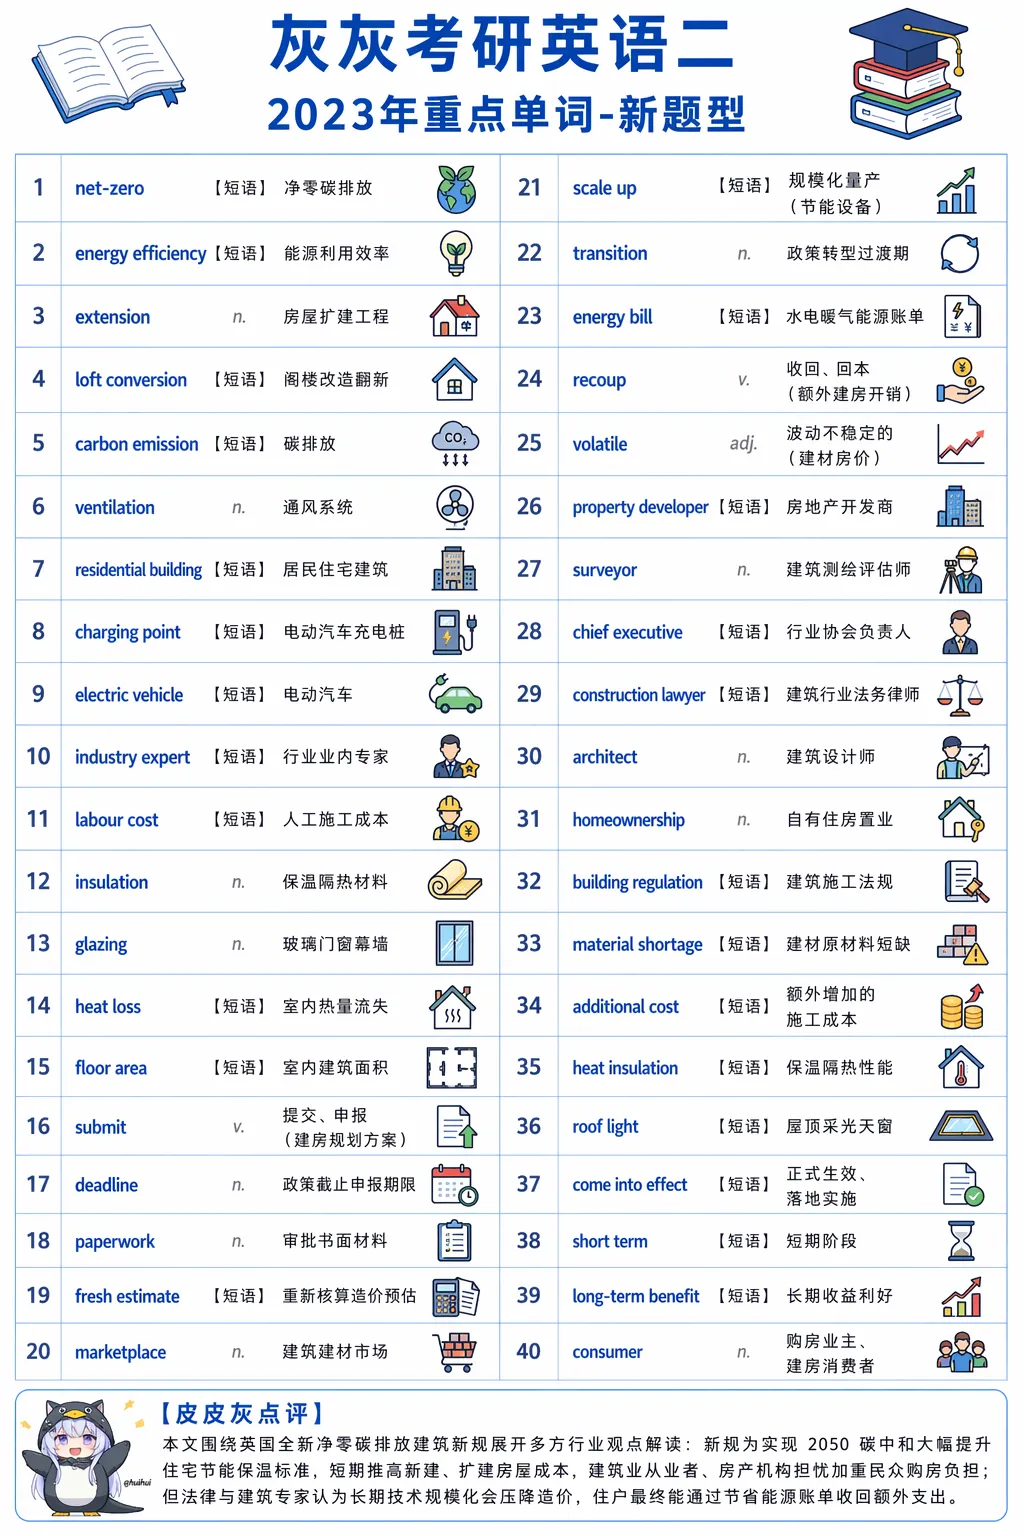This screenshot has width=1024, height=1536.
Task: Click the bricks warning icon for material shortage
Action: tap(962, 944)
